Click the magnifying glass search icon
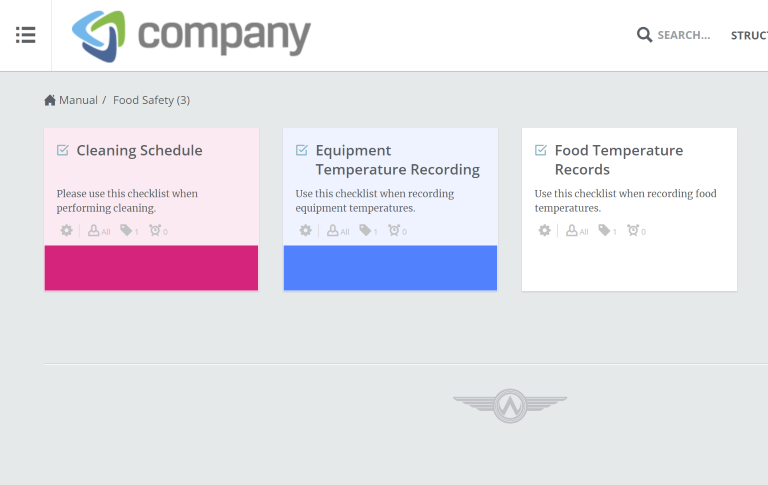 pos(644,35)
